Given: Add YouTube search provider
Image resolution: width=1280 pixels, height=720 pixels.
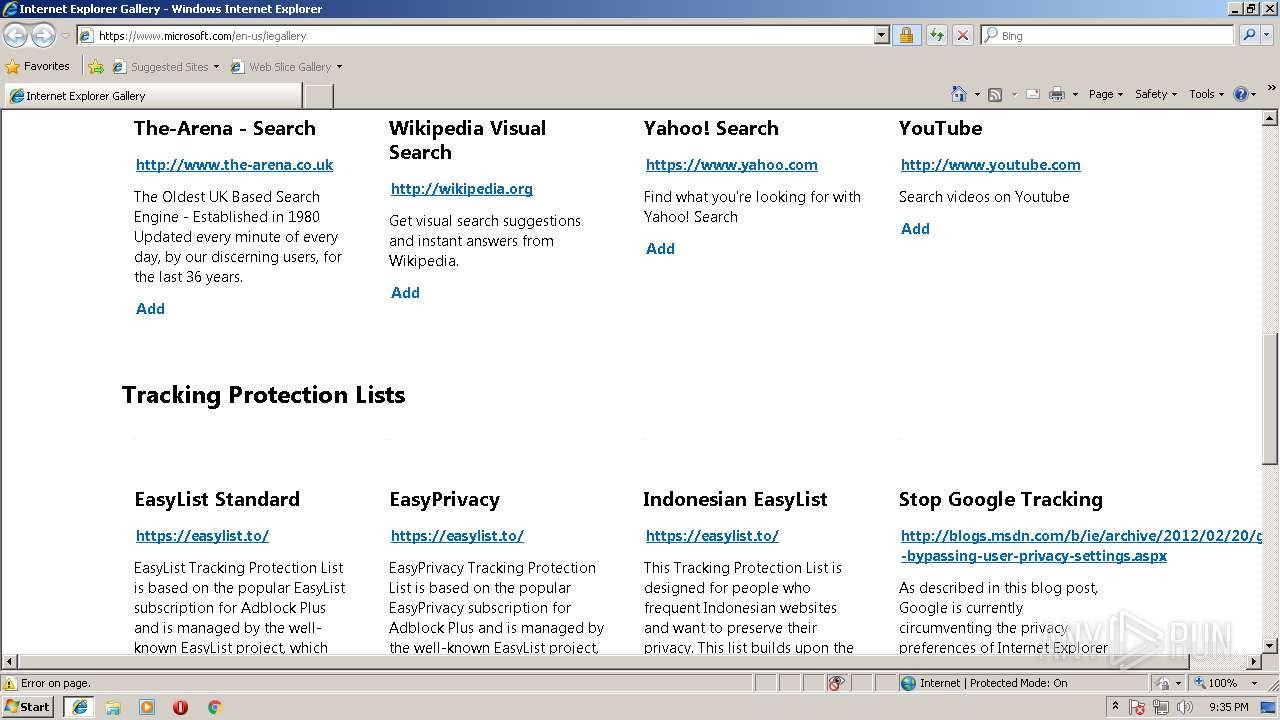Looking at the screenshot, I should [915, 229].
